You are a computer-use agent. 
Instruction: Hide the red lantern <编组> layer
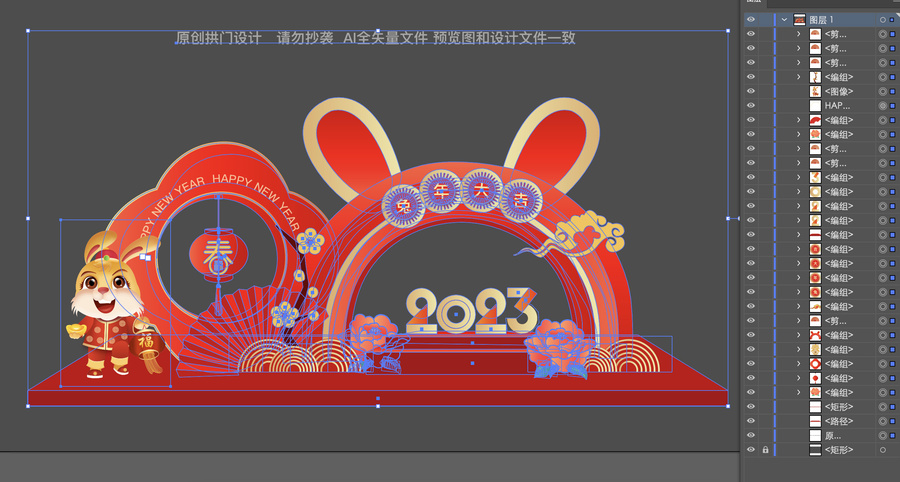click(x=751, y=378)
